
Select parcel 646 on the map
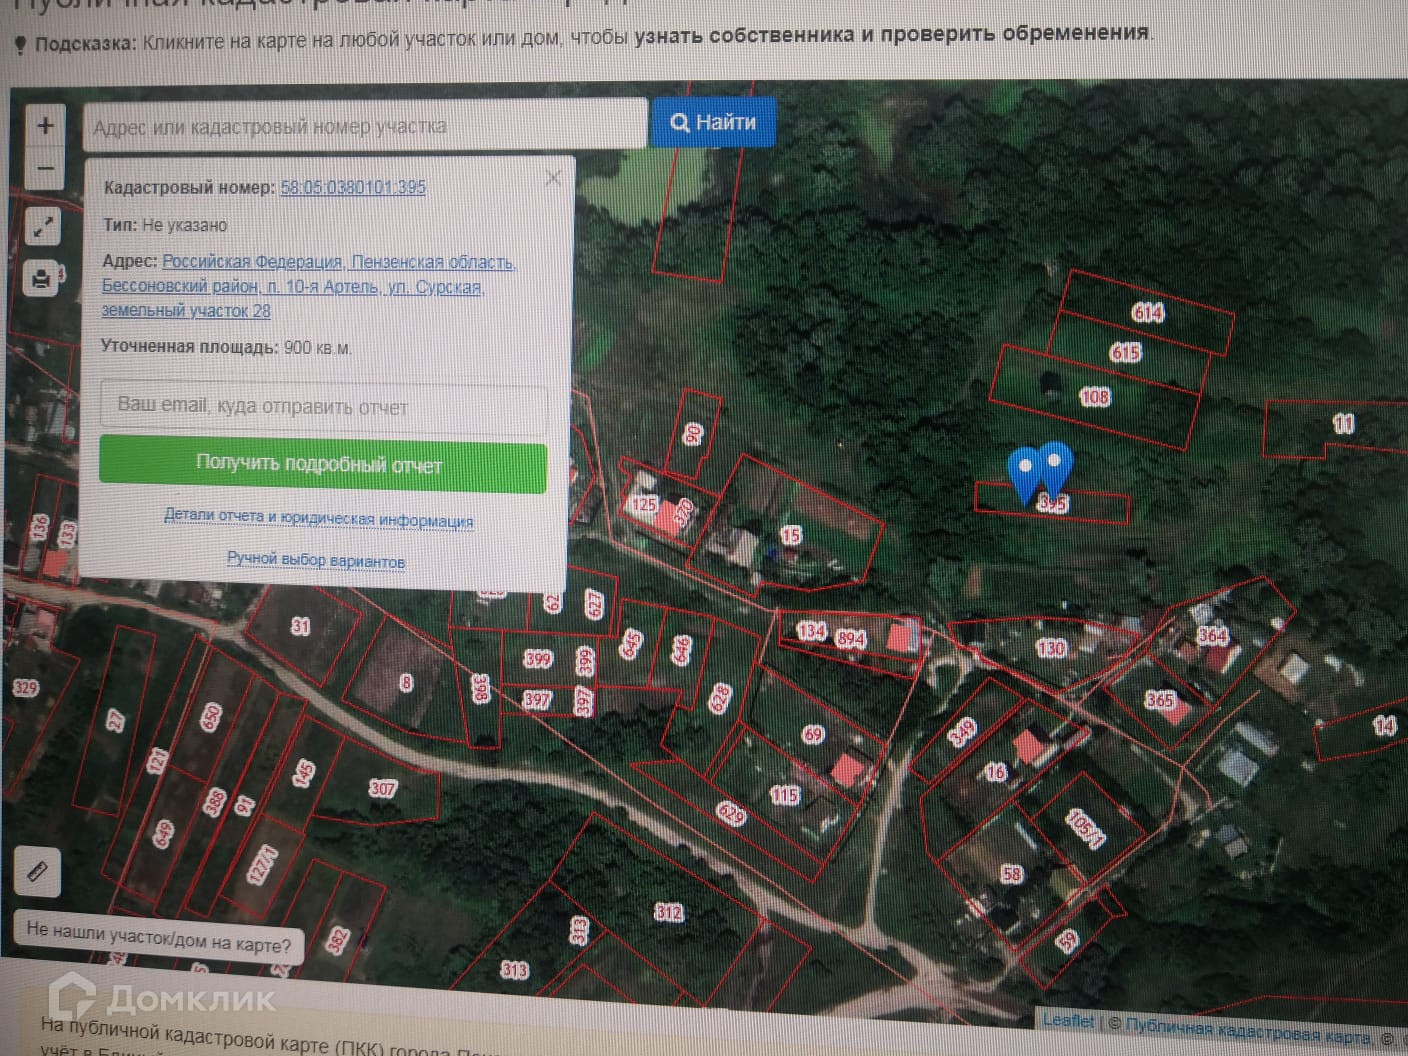(x=682, y=650)
